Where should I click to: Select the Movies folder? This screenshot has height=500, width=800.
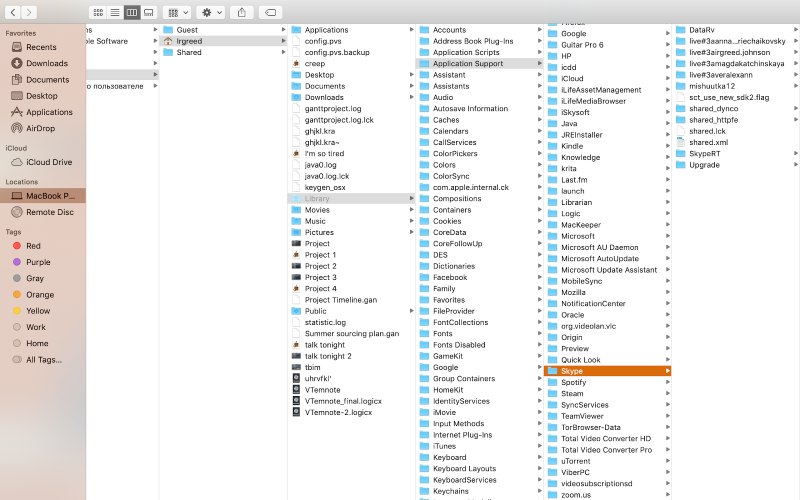(317, 210)
